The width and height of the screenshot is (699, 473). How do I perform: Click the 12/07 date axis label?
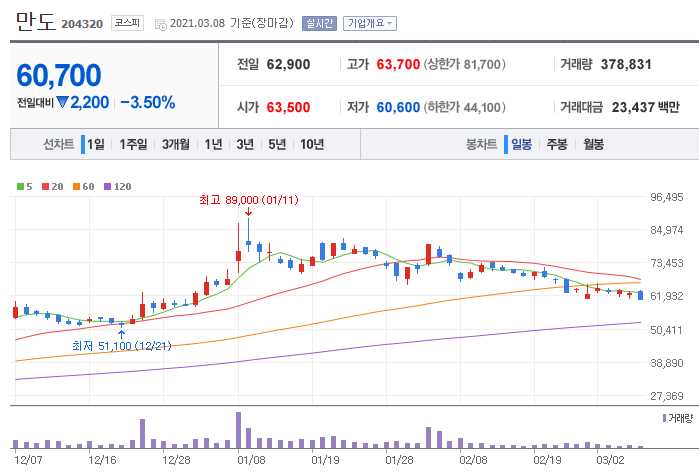(x=28, y=460)
